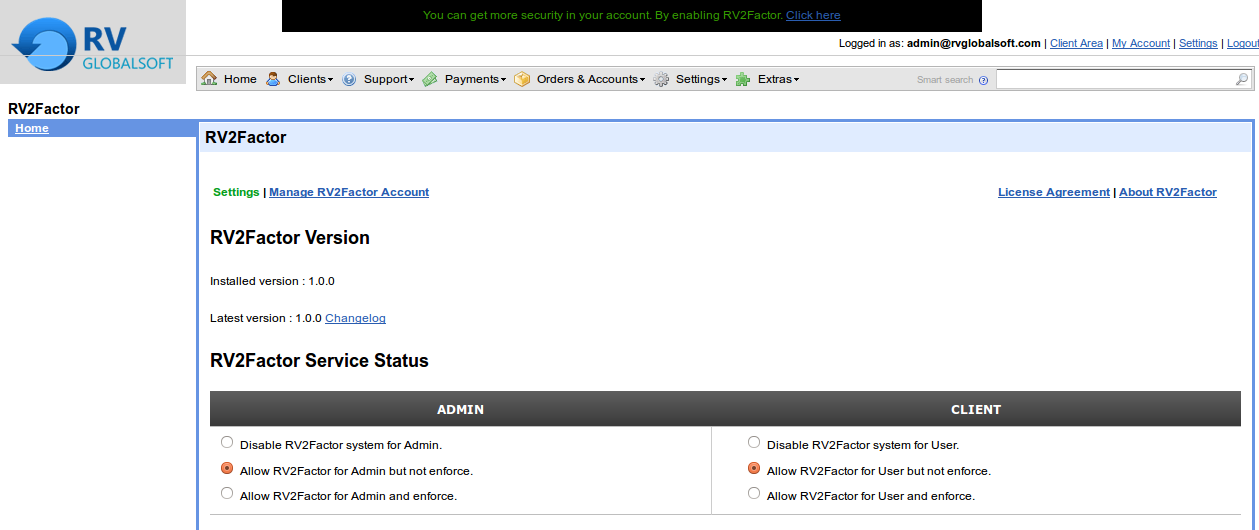Click the 'Installed version : 1.0.0' text
The image size is (1259, 530).
point(272,281)
